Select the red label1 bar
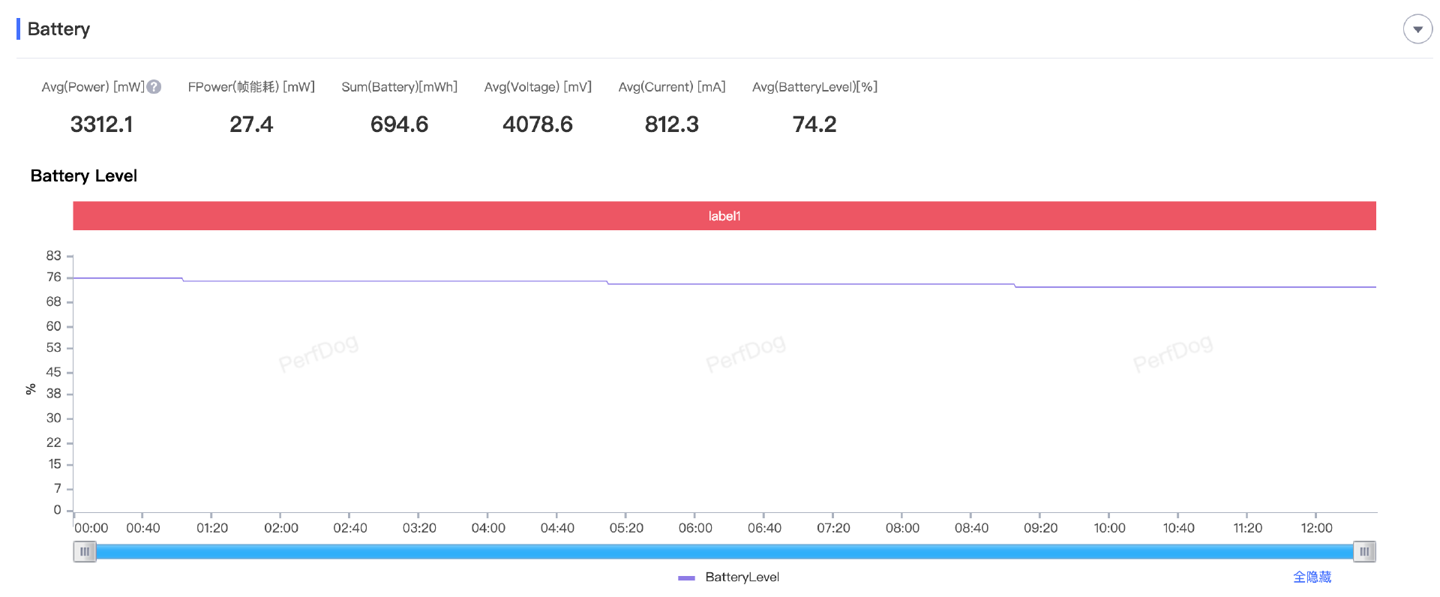1440x597 pixels. [724, 216]
